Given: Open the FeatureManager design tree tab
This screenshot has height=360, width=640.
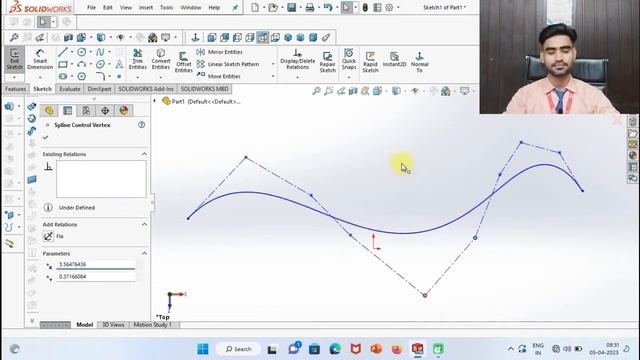Looking at the screenshot, I should 49,111.
